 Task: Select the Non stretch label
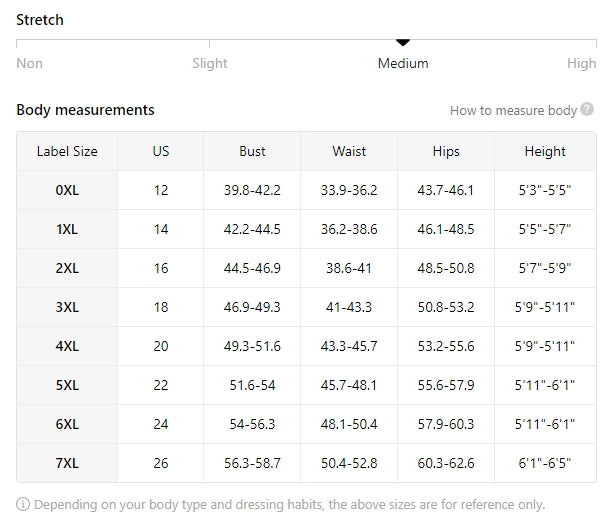tap(30, 63)
